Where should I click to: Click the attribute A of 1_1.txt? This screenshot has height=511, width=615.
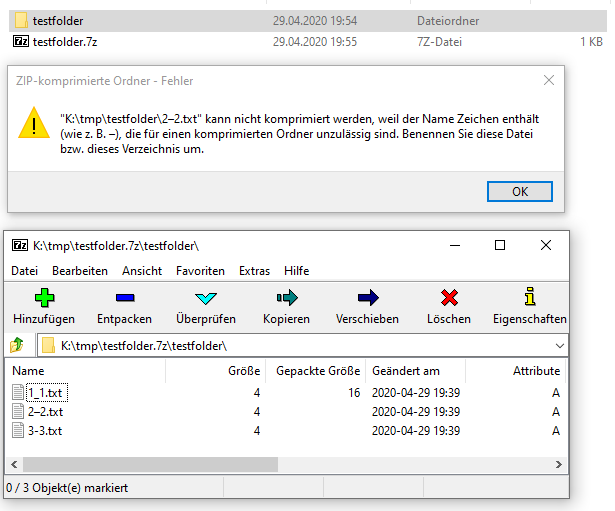click(556, 393)
